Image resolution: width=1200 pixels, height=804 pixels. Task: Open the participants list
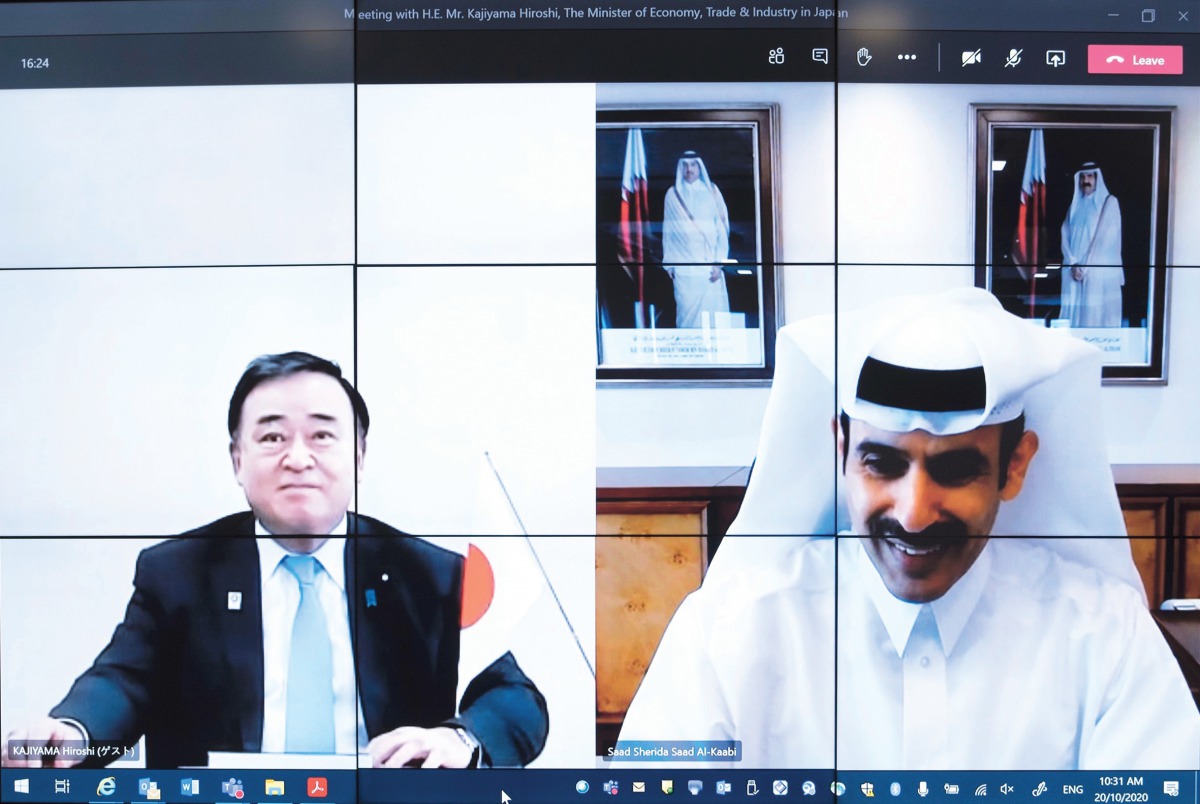[x=776, y=57]
